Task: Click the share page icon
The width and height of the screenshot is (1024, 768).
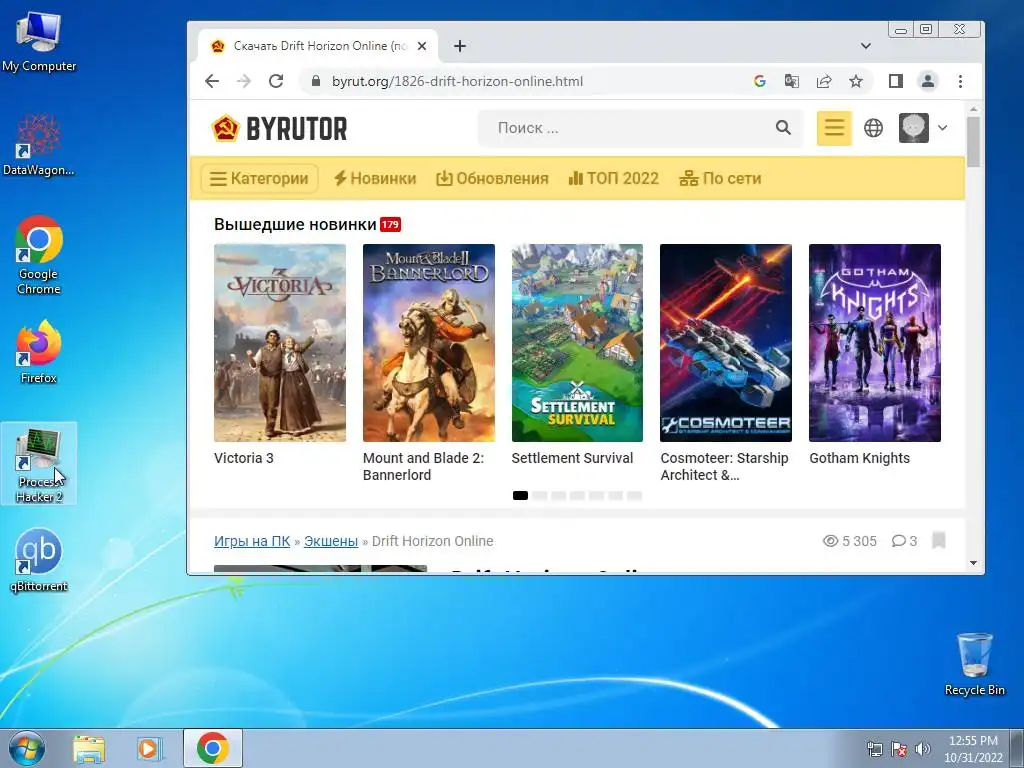Action: [824, 81]
